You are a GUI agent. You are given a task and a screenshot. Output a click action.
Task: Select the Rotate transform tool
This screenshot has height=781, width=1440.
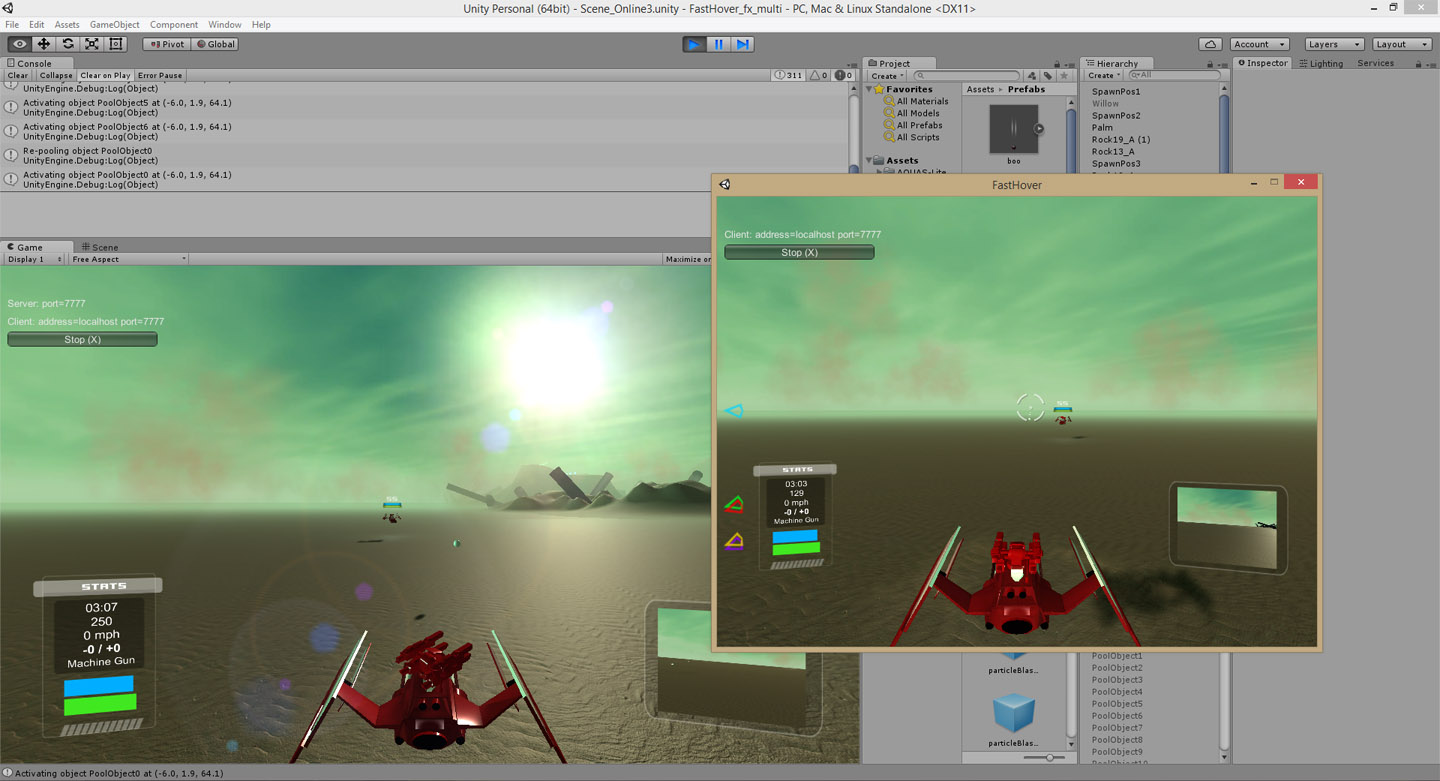click(68, 44)
